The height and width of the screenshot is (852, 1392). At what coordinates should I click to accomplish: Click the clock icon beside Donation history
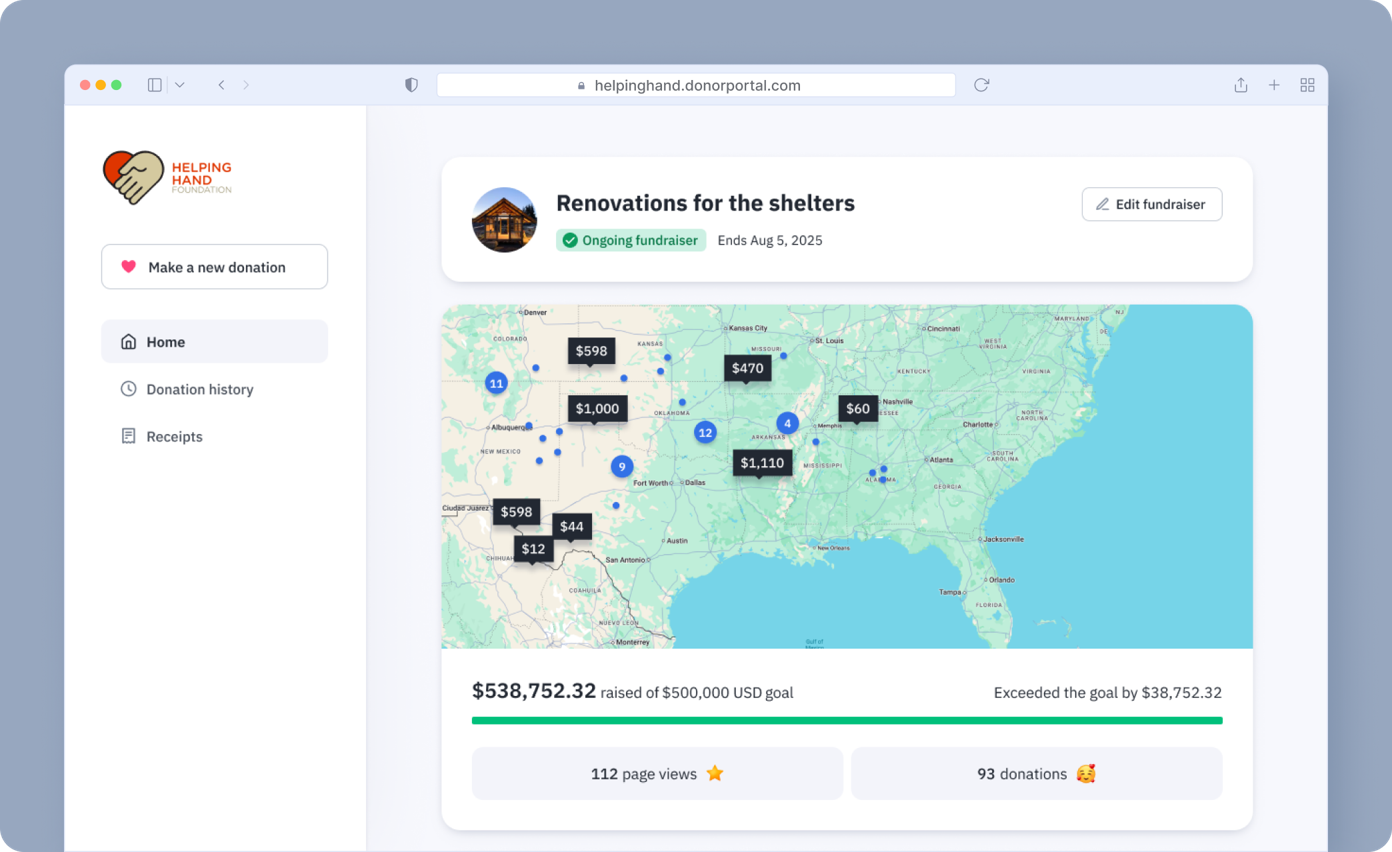(x=128, y=389)
